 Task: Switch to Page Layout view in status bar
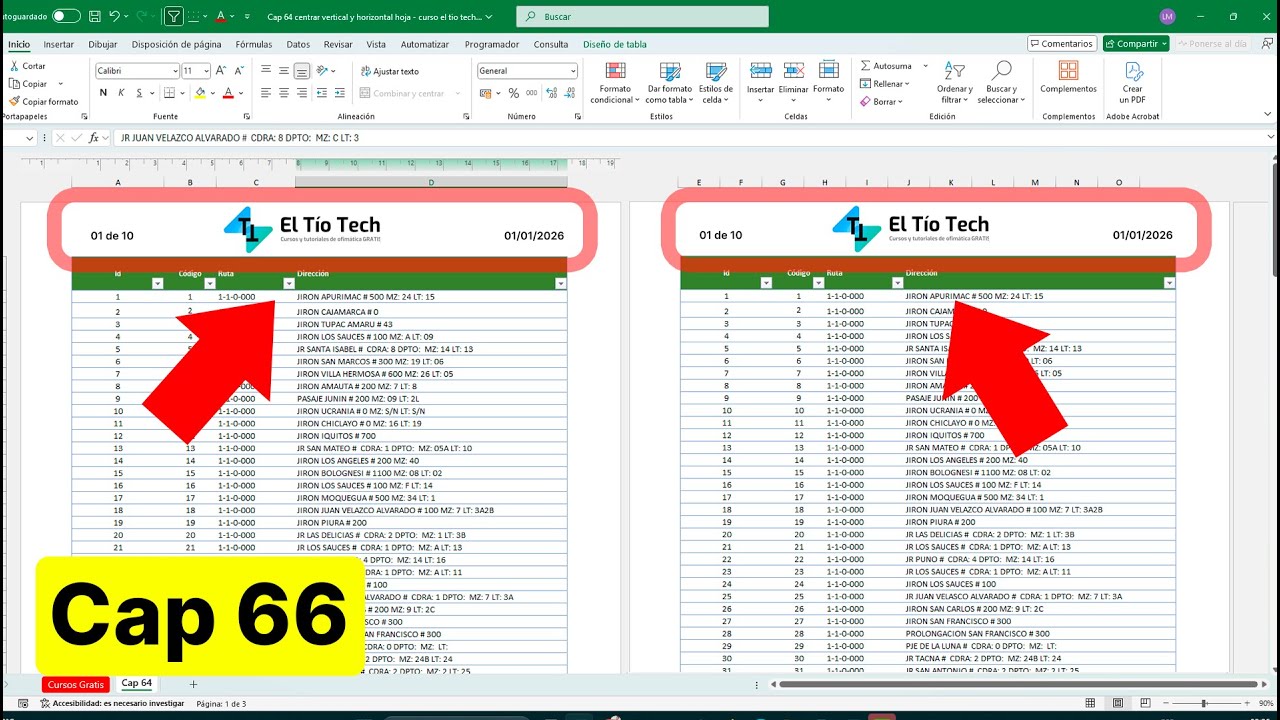(x=1118, y=703)
